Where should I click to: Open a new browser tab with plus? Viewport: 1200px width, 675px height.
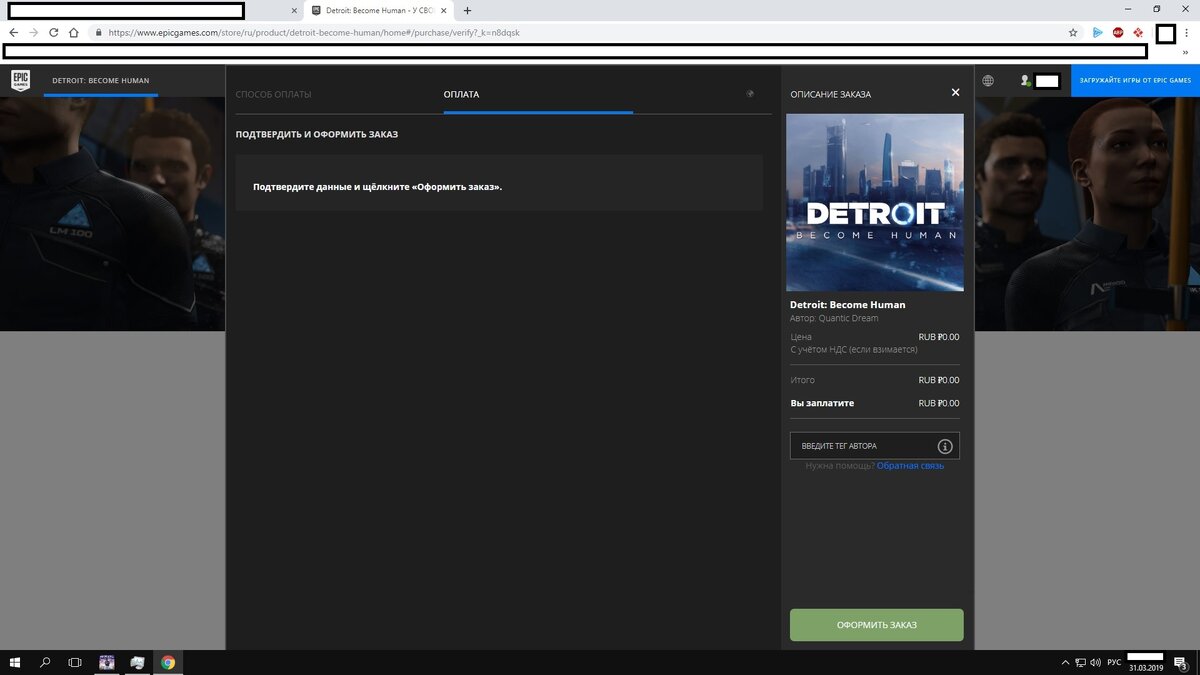[x=467, y=11]
